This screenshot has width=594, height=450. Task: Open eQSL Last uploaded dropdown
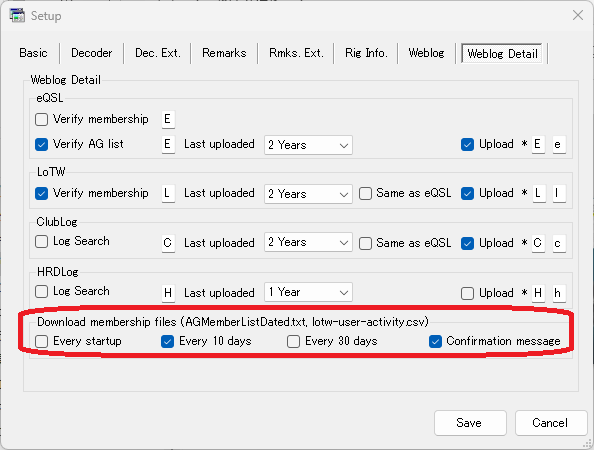coord(308,145)
